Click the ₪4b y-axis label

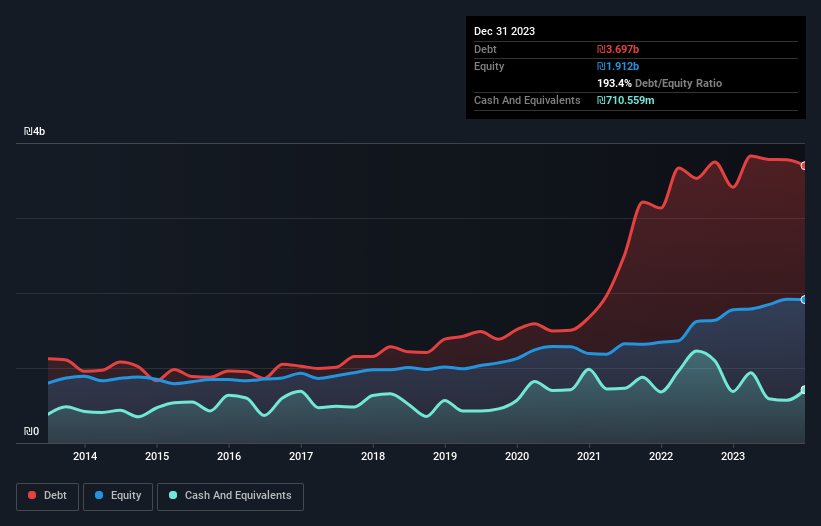click(35, 131)
